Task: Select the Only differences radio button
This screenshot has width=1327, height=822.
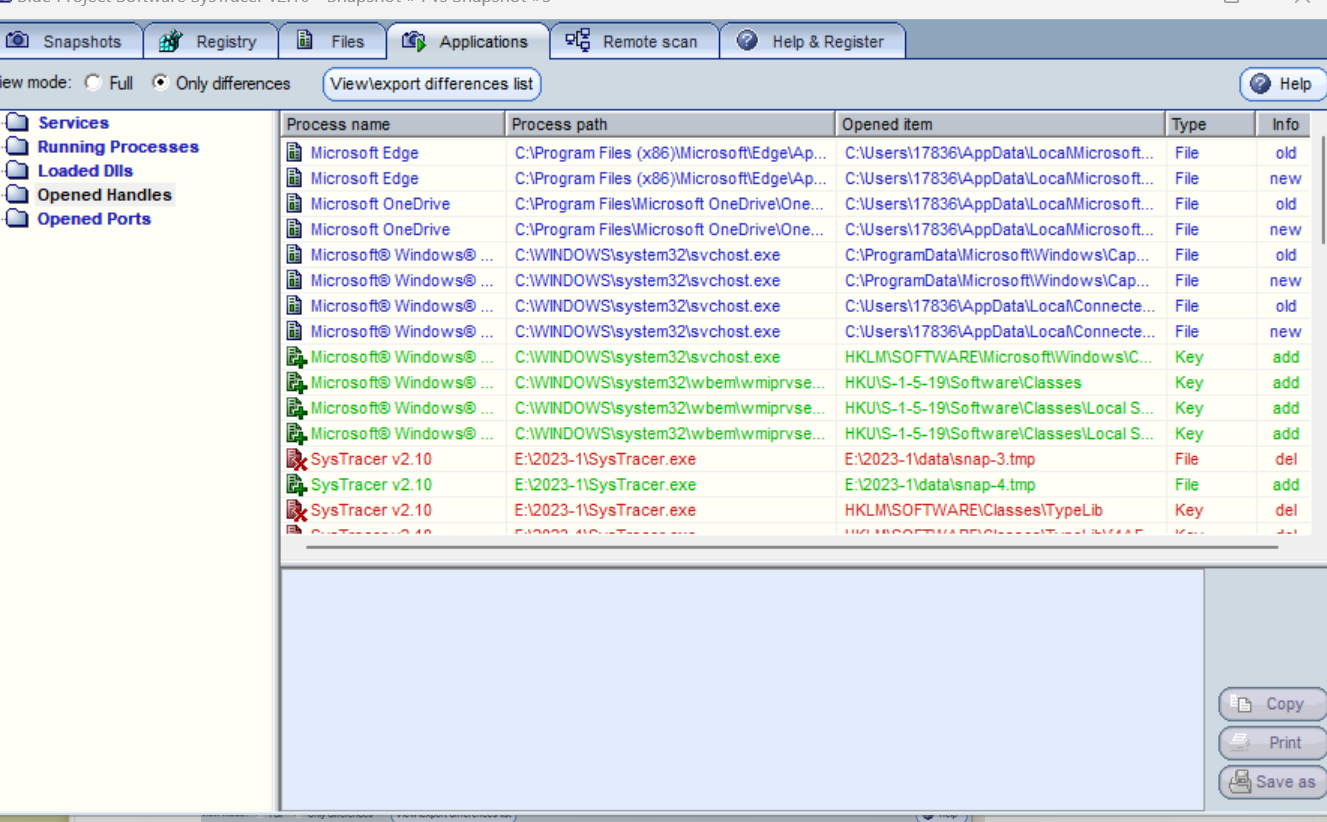Action: point(160,83)
